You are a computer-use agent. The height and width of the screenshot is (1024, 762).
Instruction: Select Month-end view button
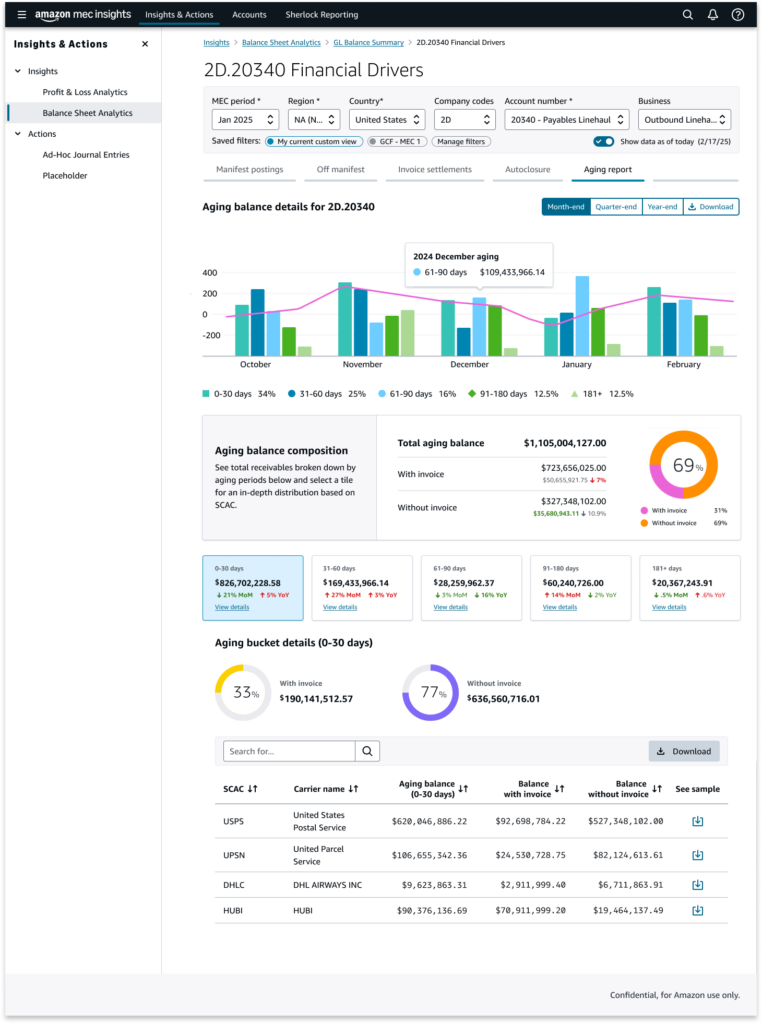565,206
